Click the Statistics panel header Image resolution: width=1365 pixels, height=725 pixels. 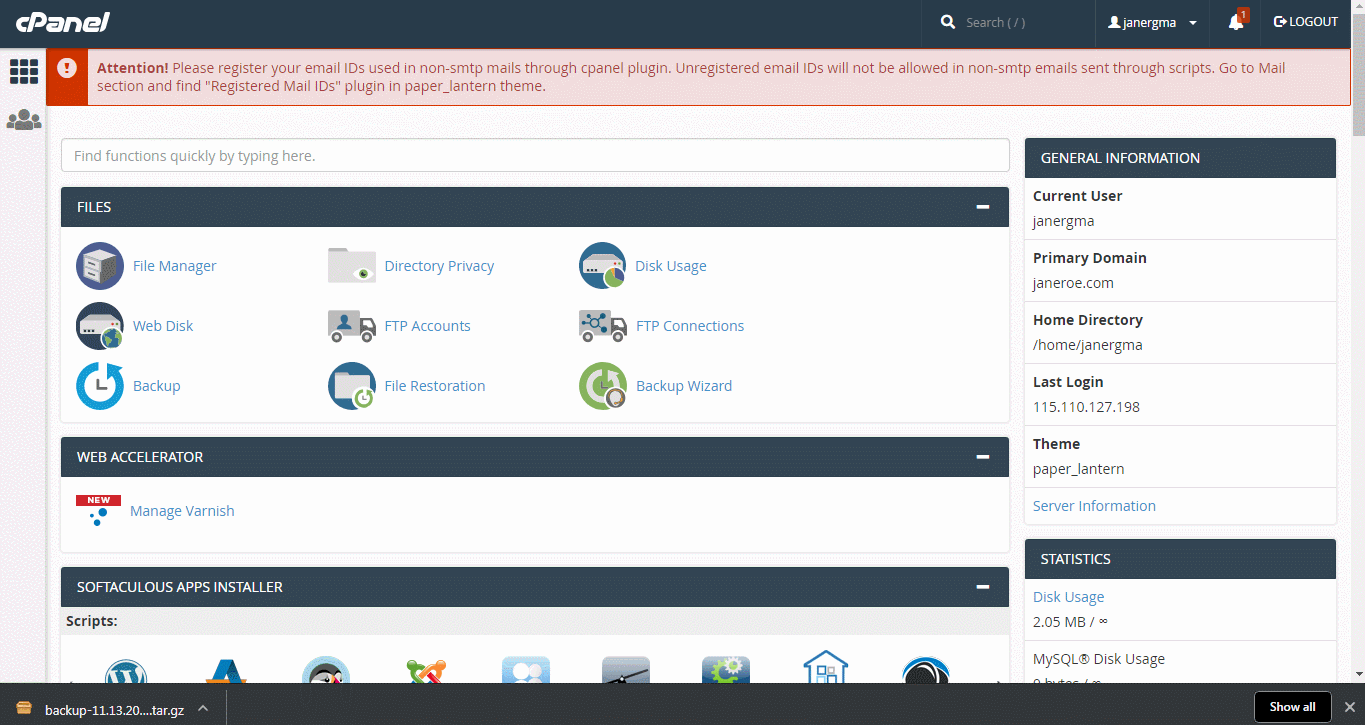point(1180,559)
